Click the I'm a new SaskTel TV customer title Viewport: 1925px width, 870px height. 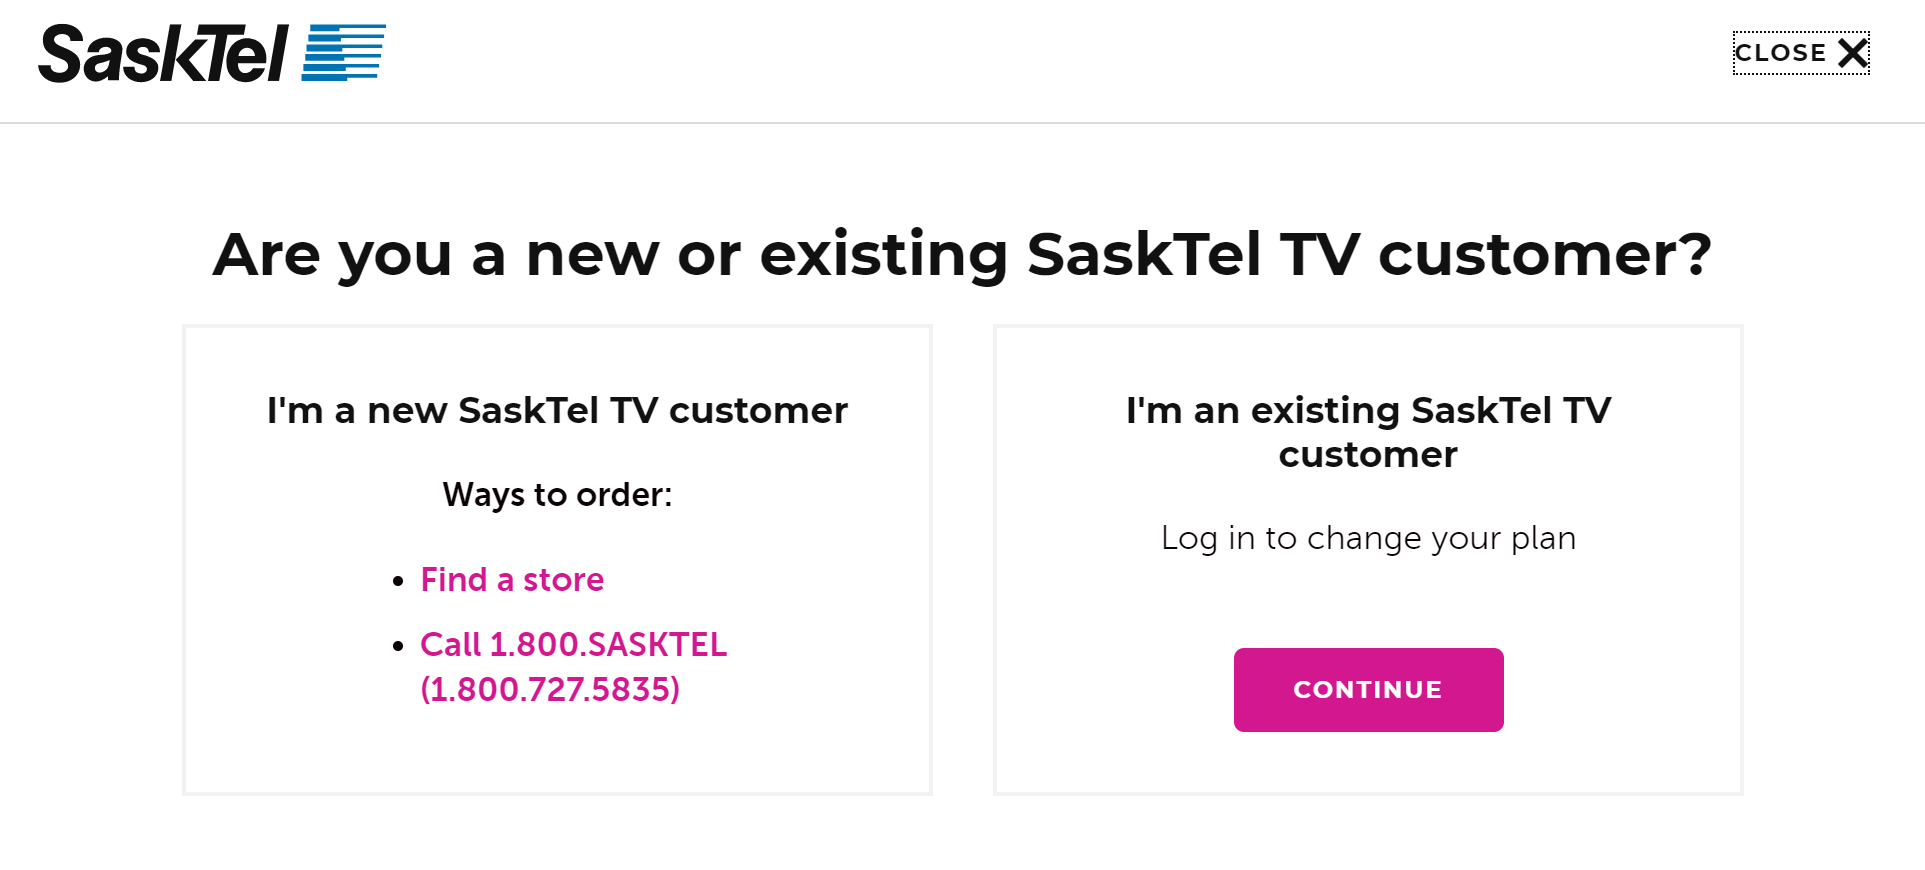click(x=556, y=410)
